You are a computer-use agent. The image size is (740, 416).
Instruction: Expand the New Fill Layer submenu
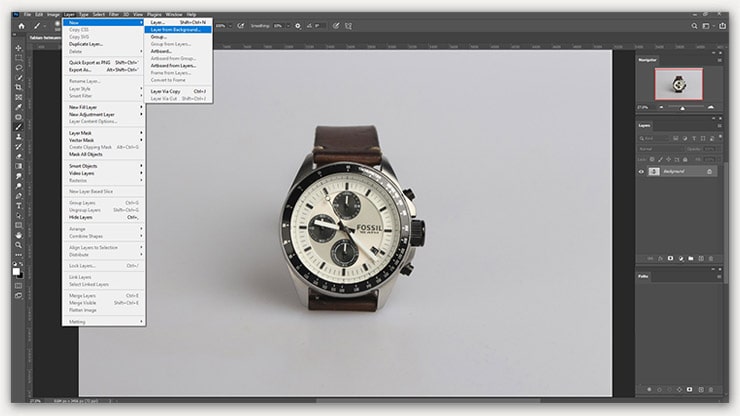pos(104,107)
